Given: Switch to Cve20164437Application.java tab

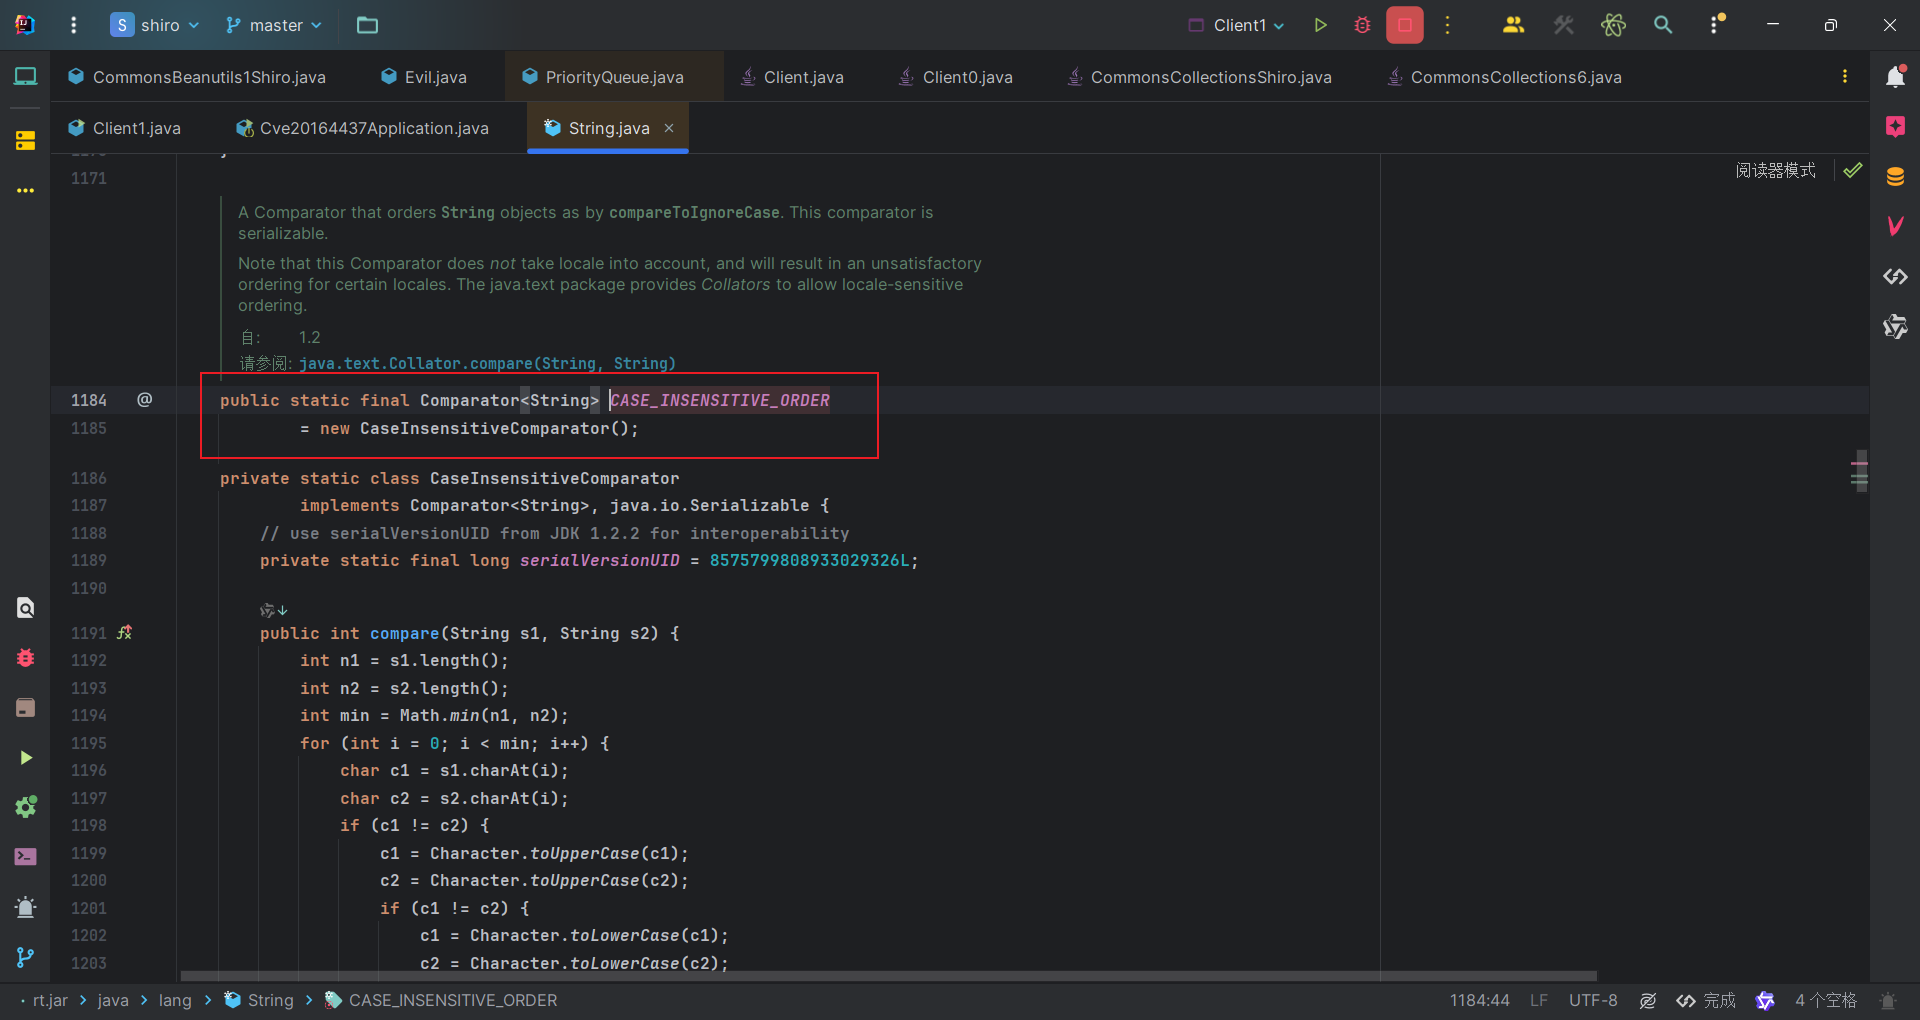Looking at the screenshot, I should 363,128.
